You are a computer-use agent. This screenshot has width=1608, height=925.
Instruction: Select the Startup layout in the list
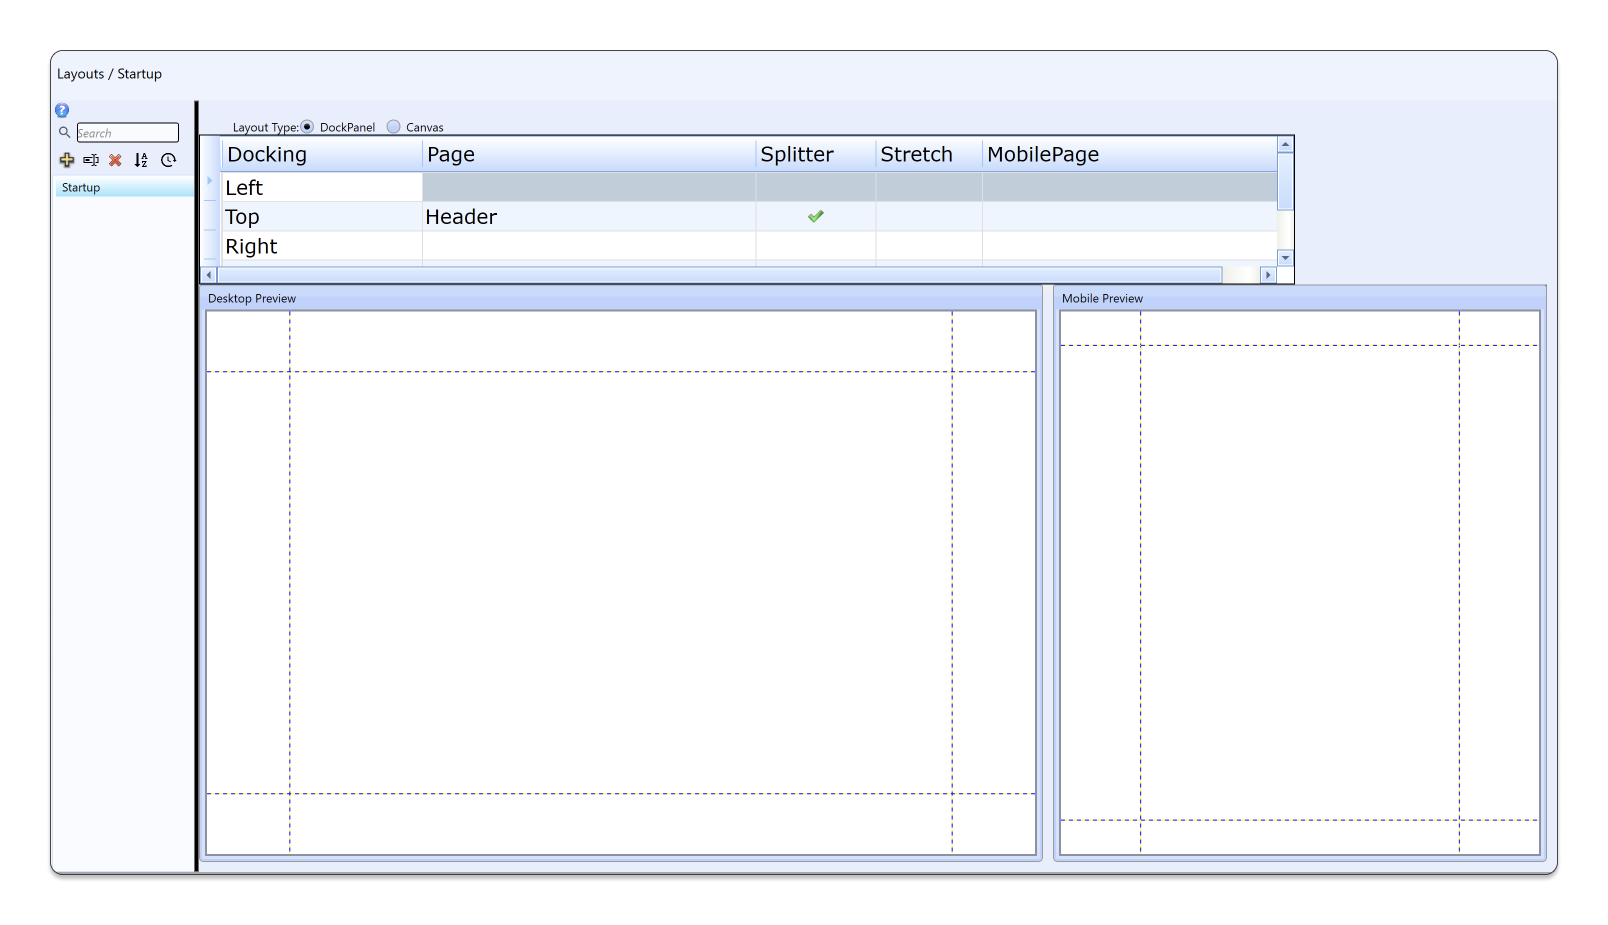pyautogui.click(x=81, y=188)
